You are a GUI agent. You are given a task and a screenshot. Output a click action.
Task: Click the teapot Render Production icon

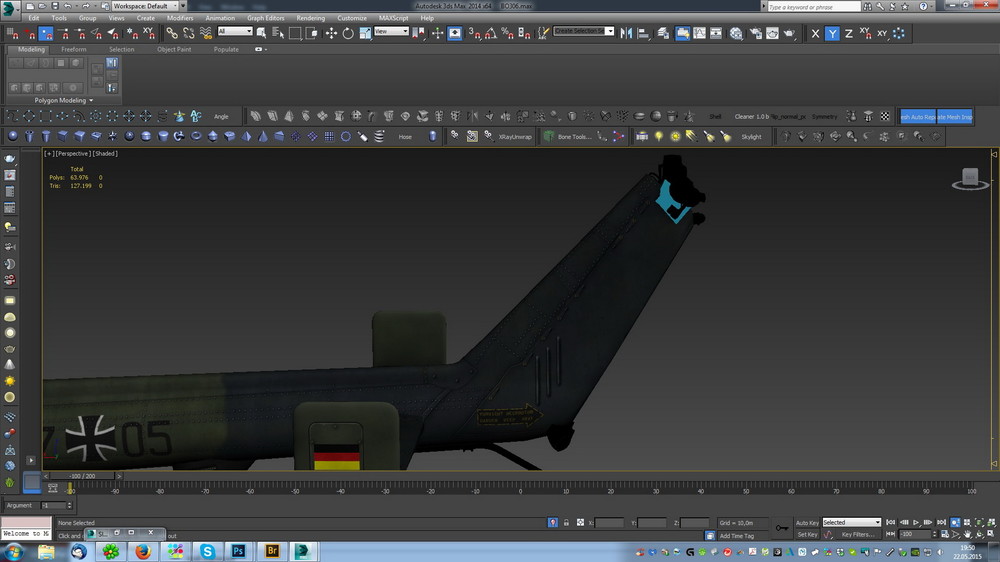[788, 33]
